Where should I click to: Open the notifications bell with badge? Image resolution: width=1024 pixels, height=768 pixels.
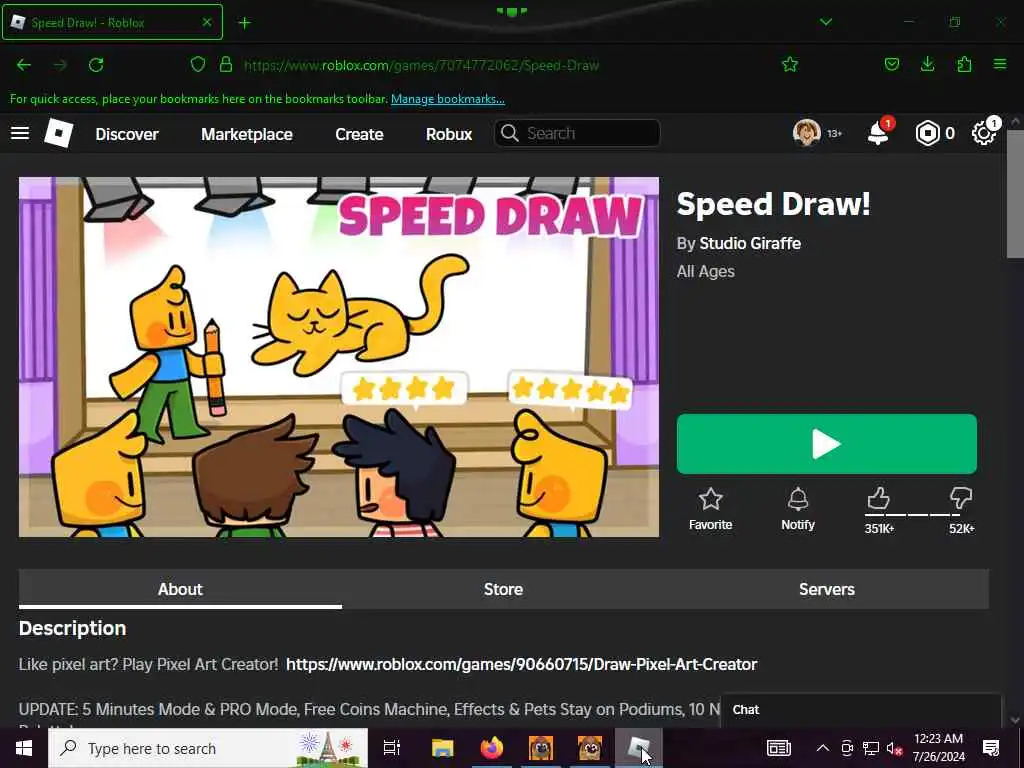tap(878, 133)
